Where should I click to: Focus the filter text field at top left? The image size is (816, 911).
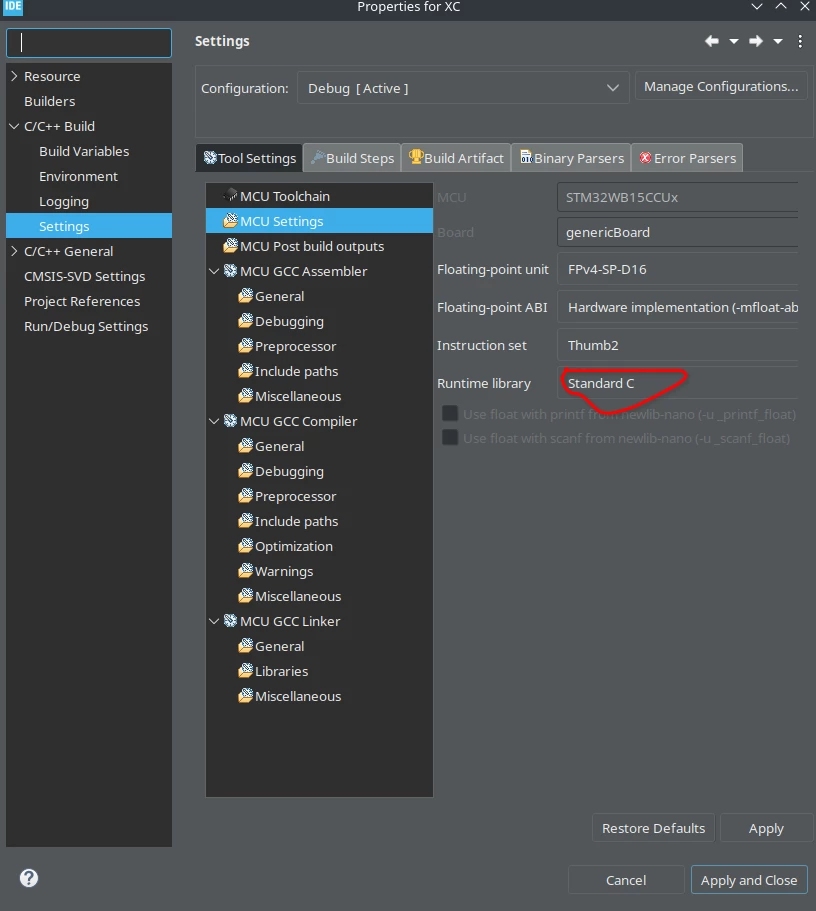coord(89,43)
